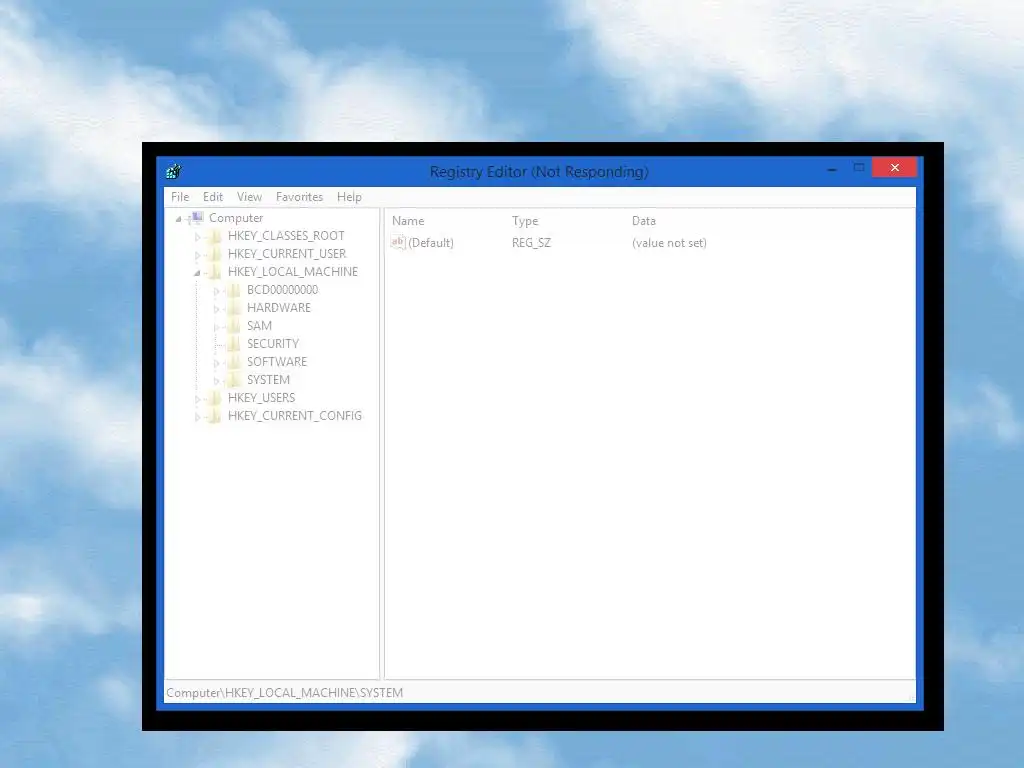Sort by the Data column header

[644, 221]
